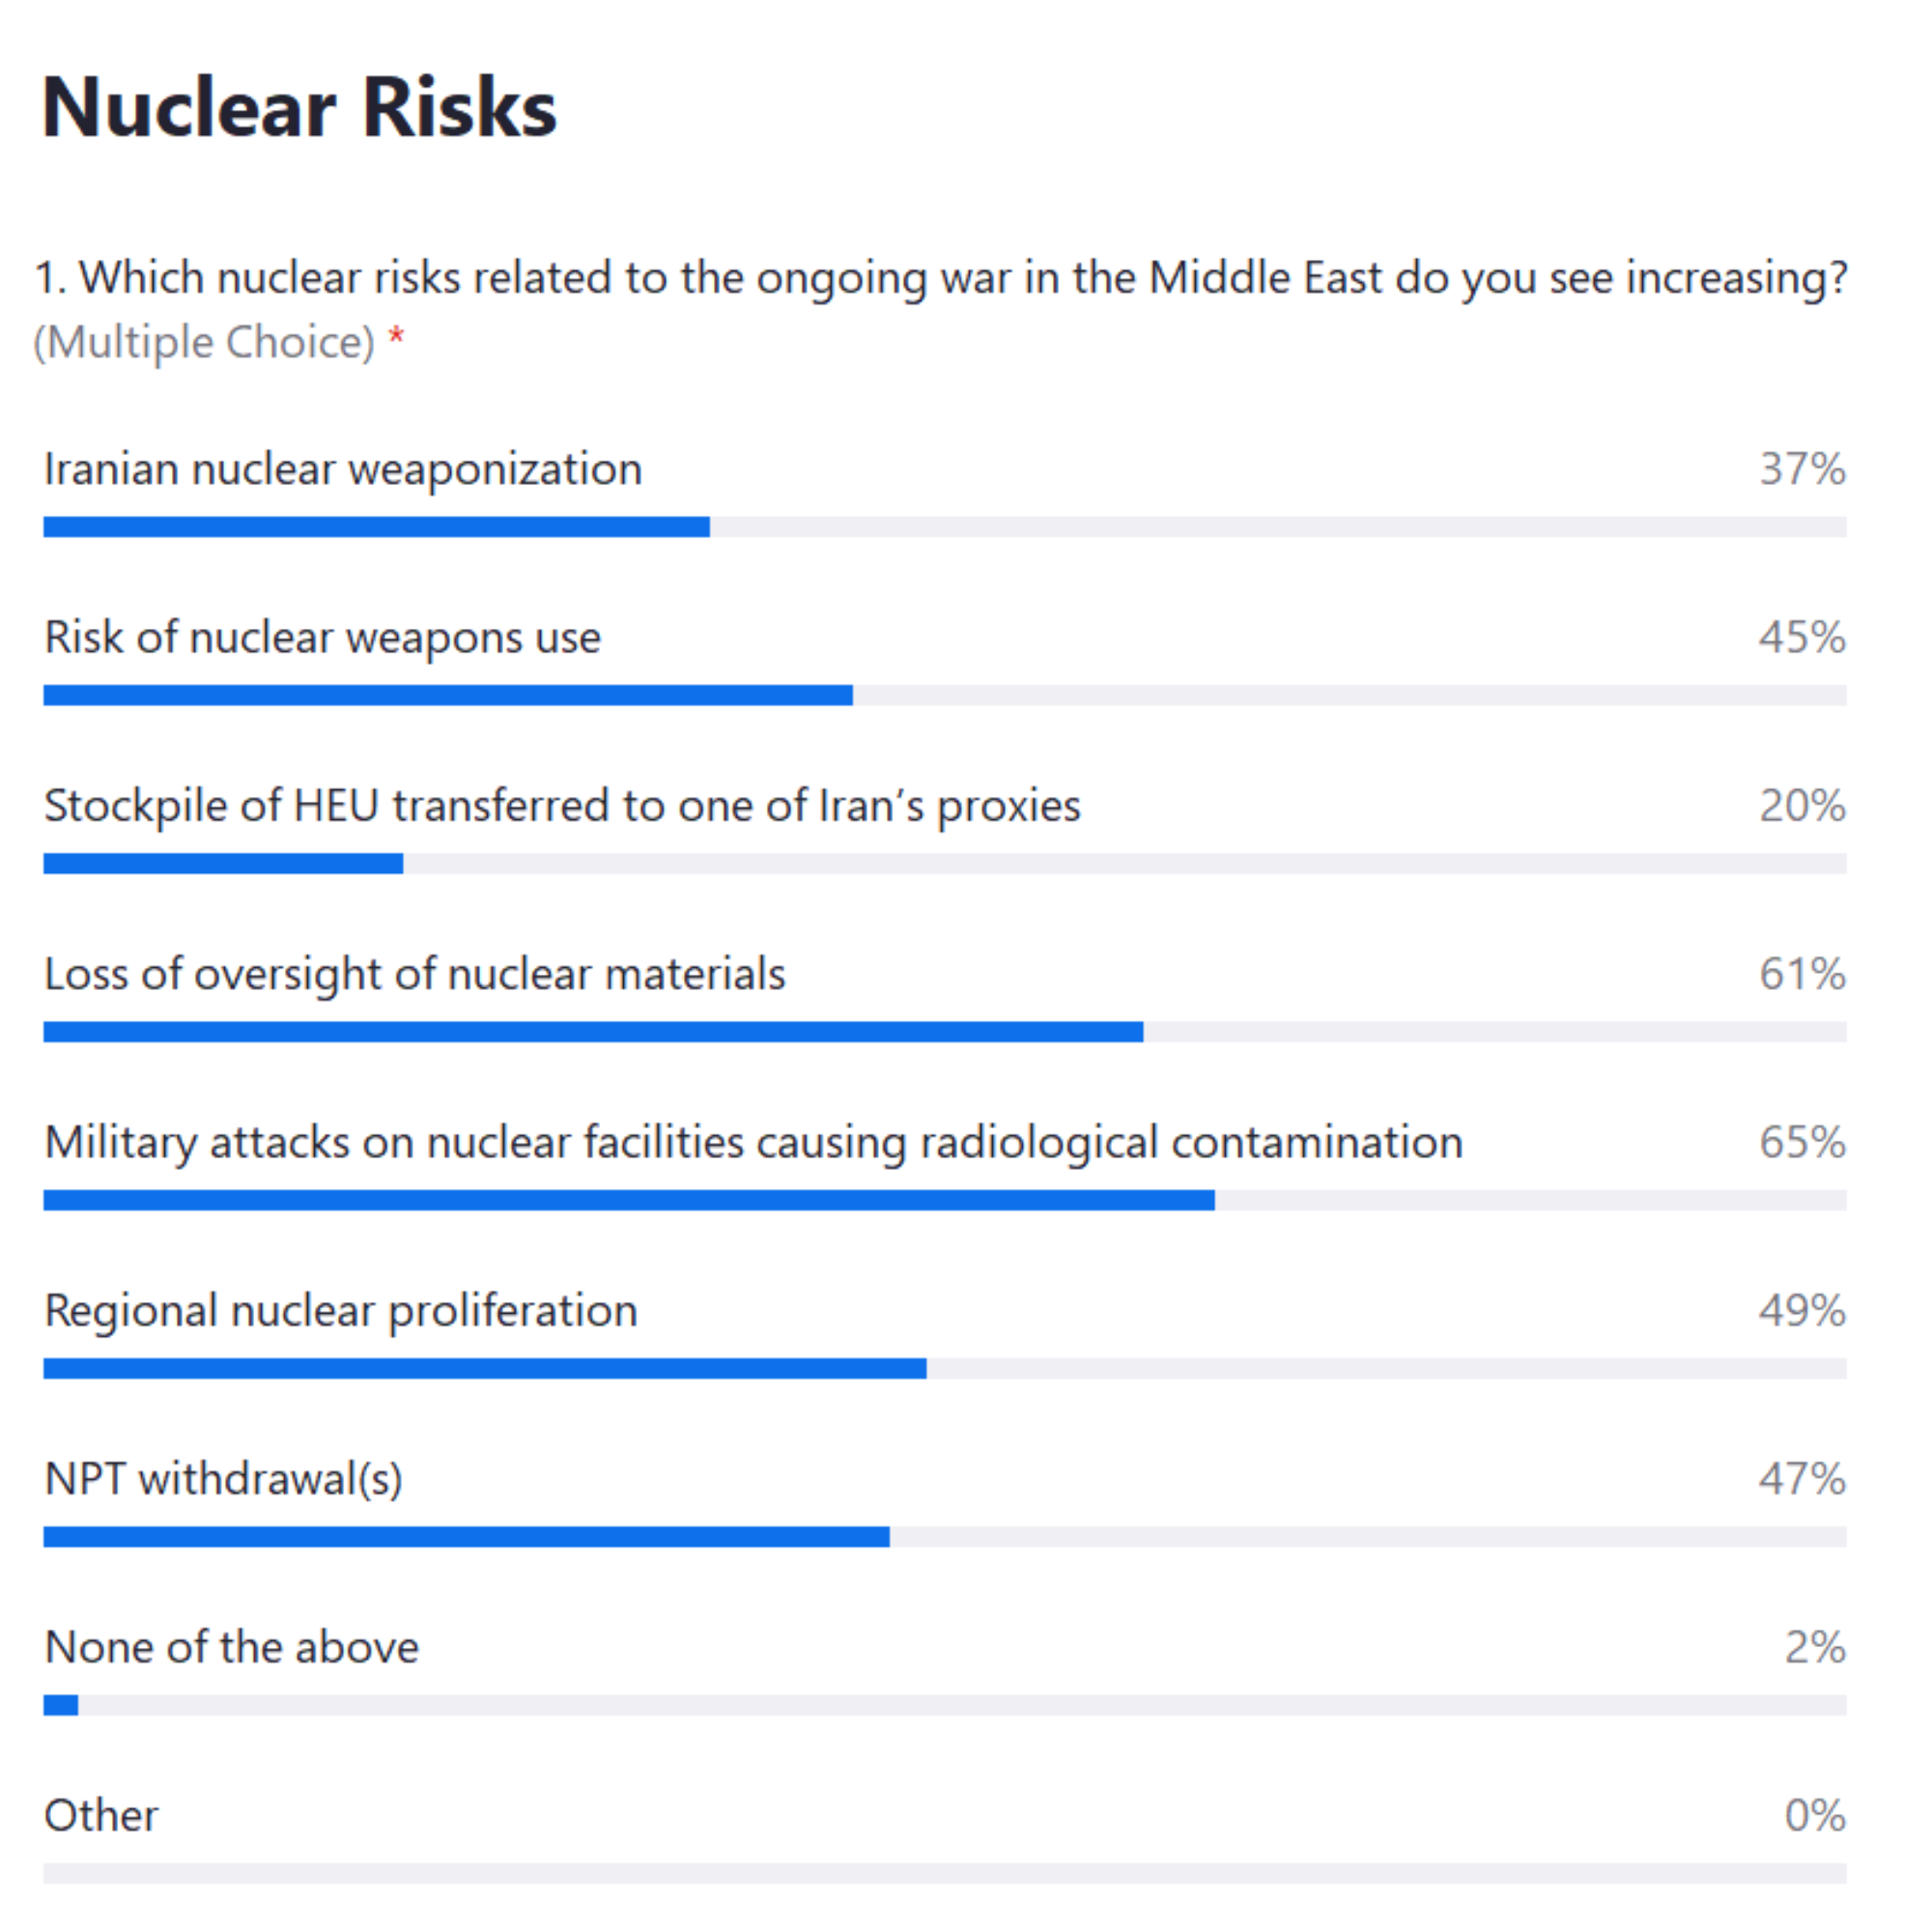This screenshot has width=1932, height=1932.
Task: Select the Risk of nuclear weapons use option
Action: coord(322,637)
